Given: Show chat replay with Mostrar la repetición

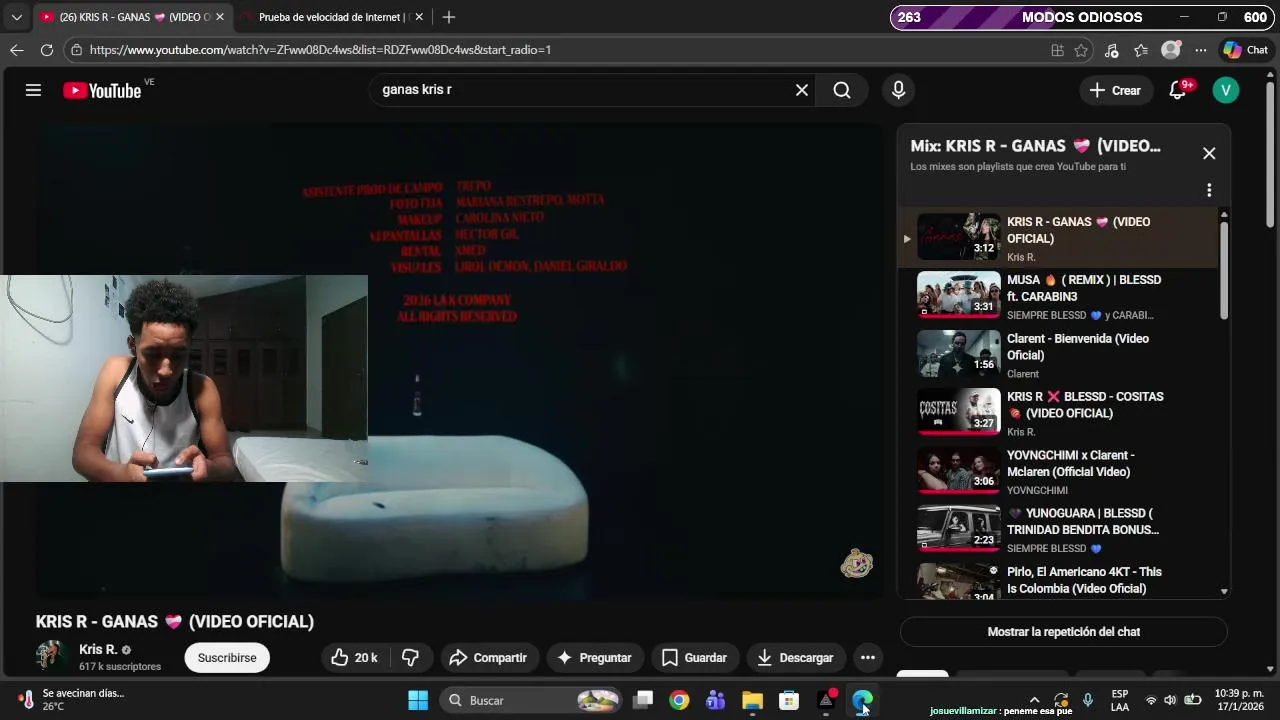Looking at the screenshot, I should coord(1064,632).
